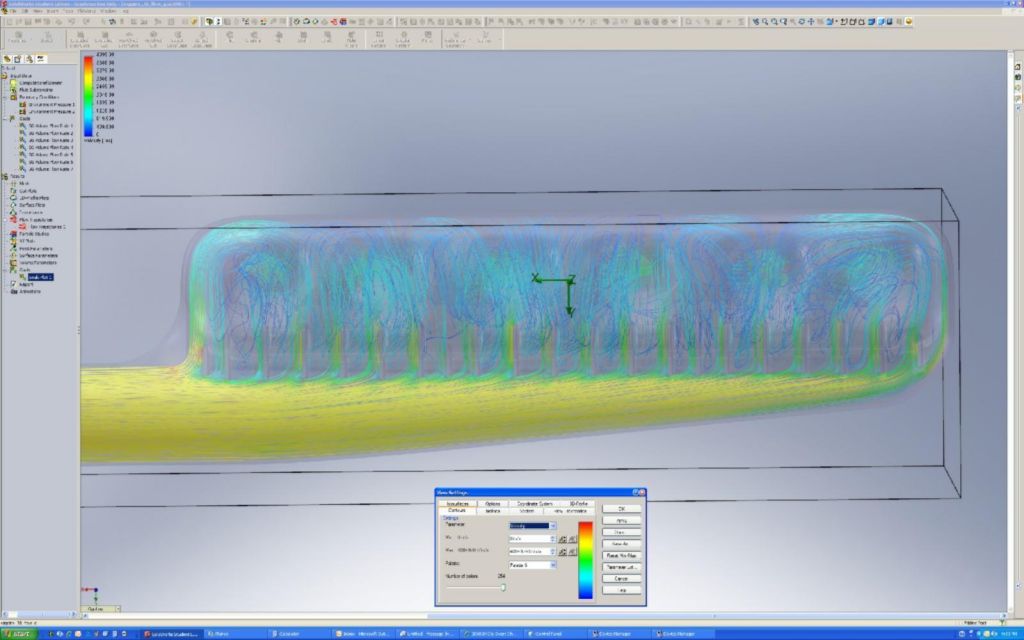Viewport: 1024px width, 640px height.
Task: Click the Reset Min/Max button
Action: click(621, 555)
